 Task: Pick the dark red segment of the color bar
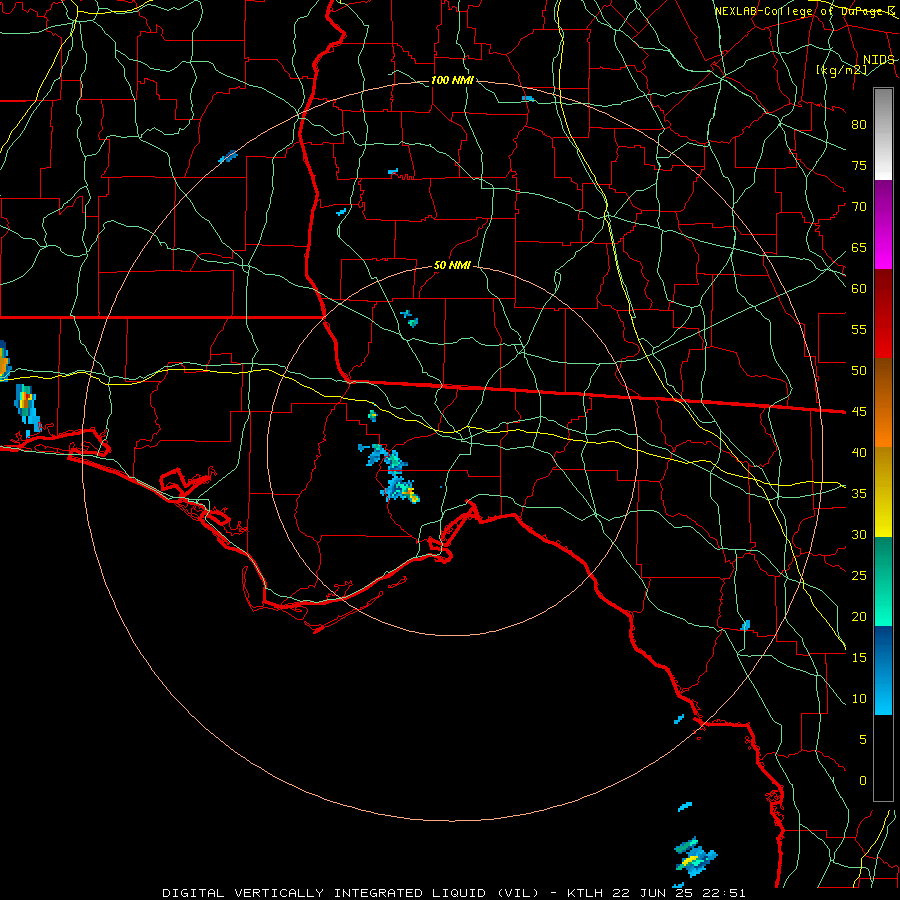883,314
